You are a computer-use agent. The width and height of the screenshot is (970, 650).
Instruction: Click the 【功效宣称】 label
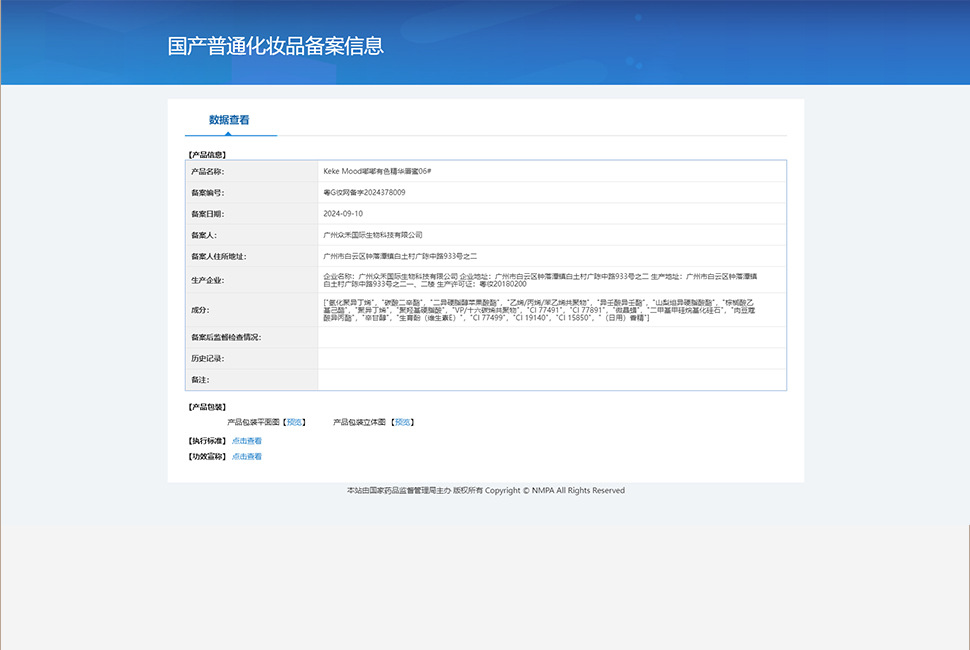[207, 456]
